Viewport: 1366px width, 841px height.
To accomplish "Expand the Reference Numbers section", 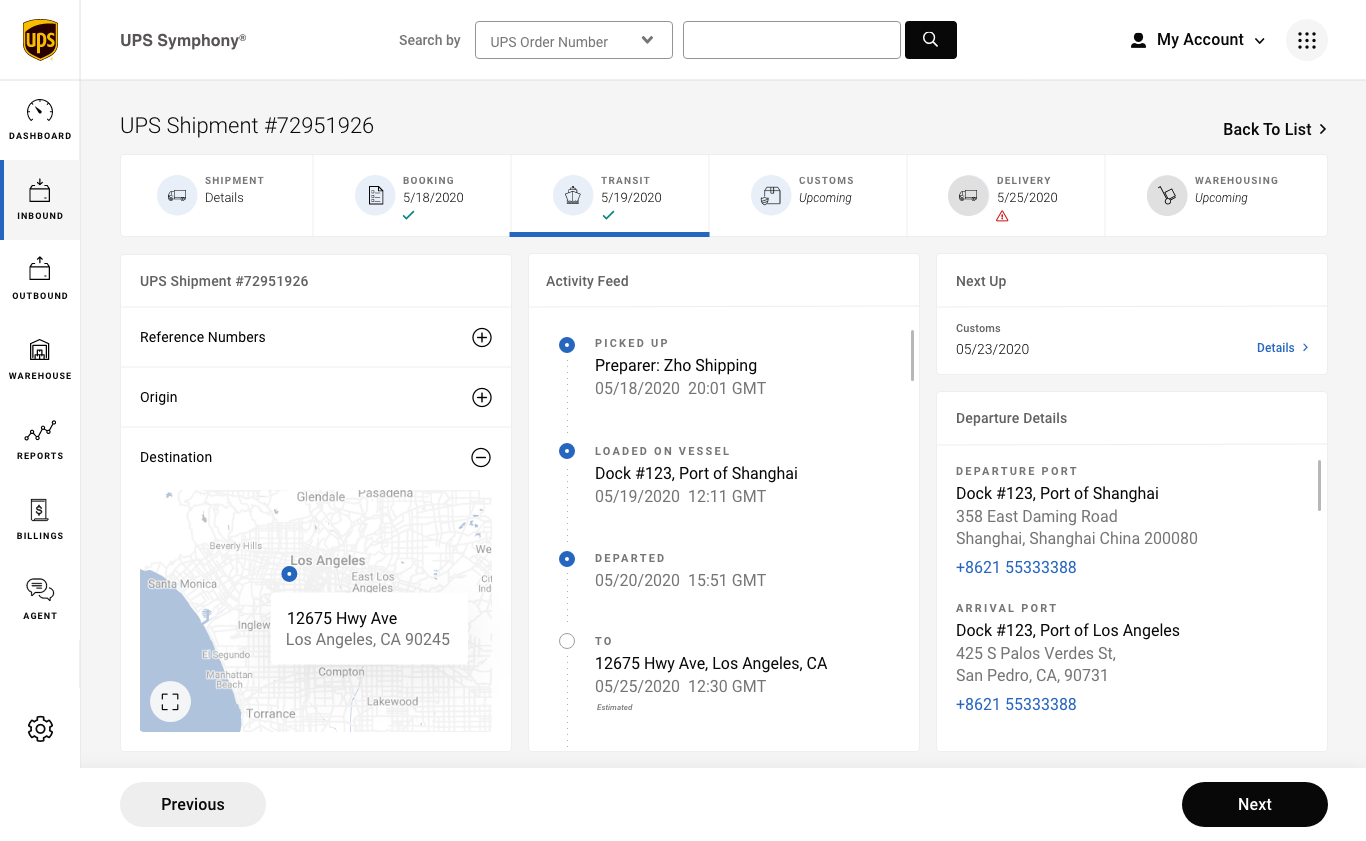I will tap(481, 338).
